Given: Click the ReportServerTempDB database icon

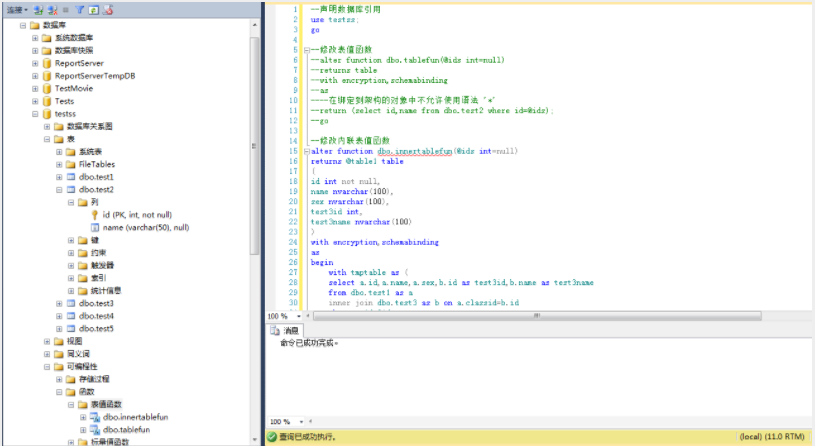Looking at the screenshot, I should point(47,76).
